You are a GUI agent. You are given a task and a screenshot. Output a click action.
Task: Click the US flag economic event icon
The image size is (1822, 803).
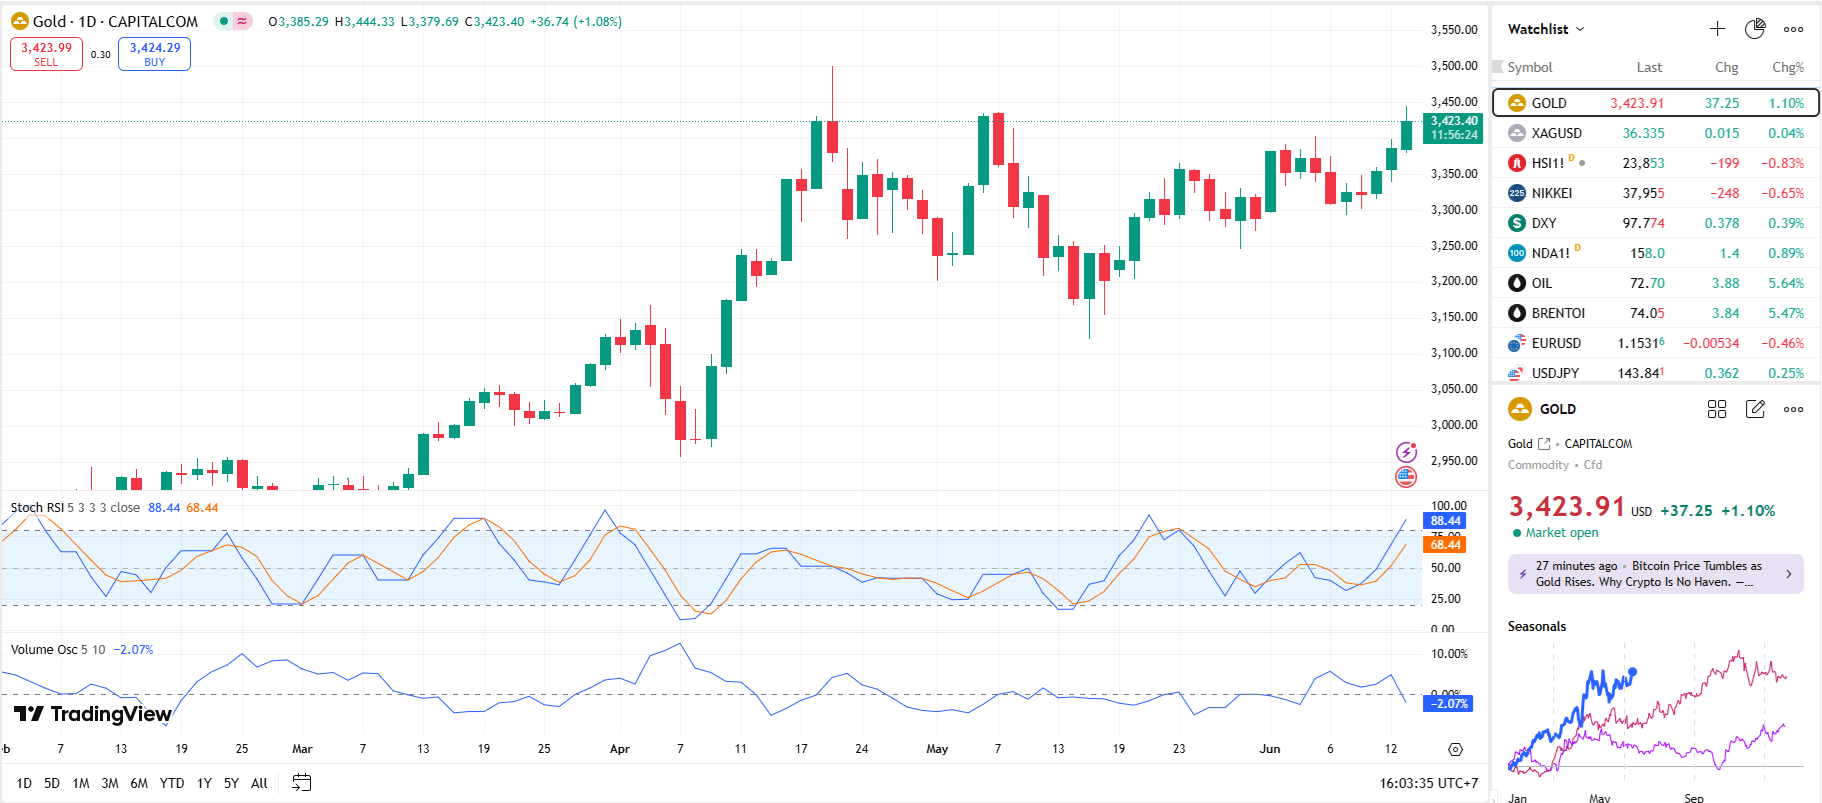[x=1406, y=477]
